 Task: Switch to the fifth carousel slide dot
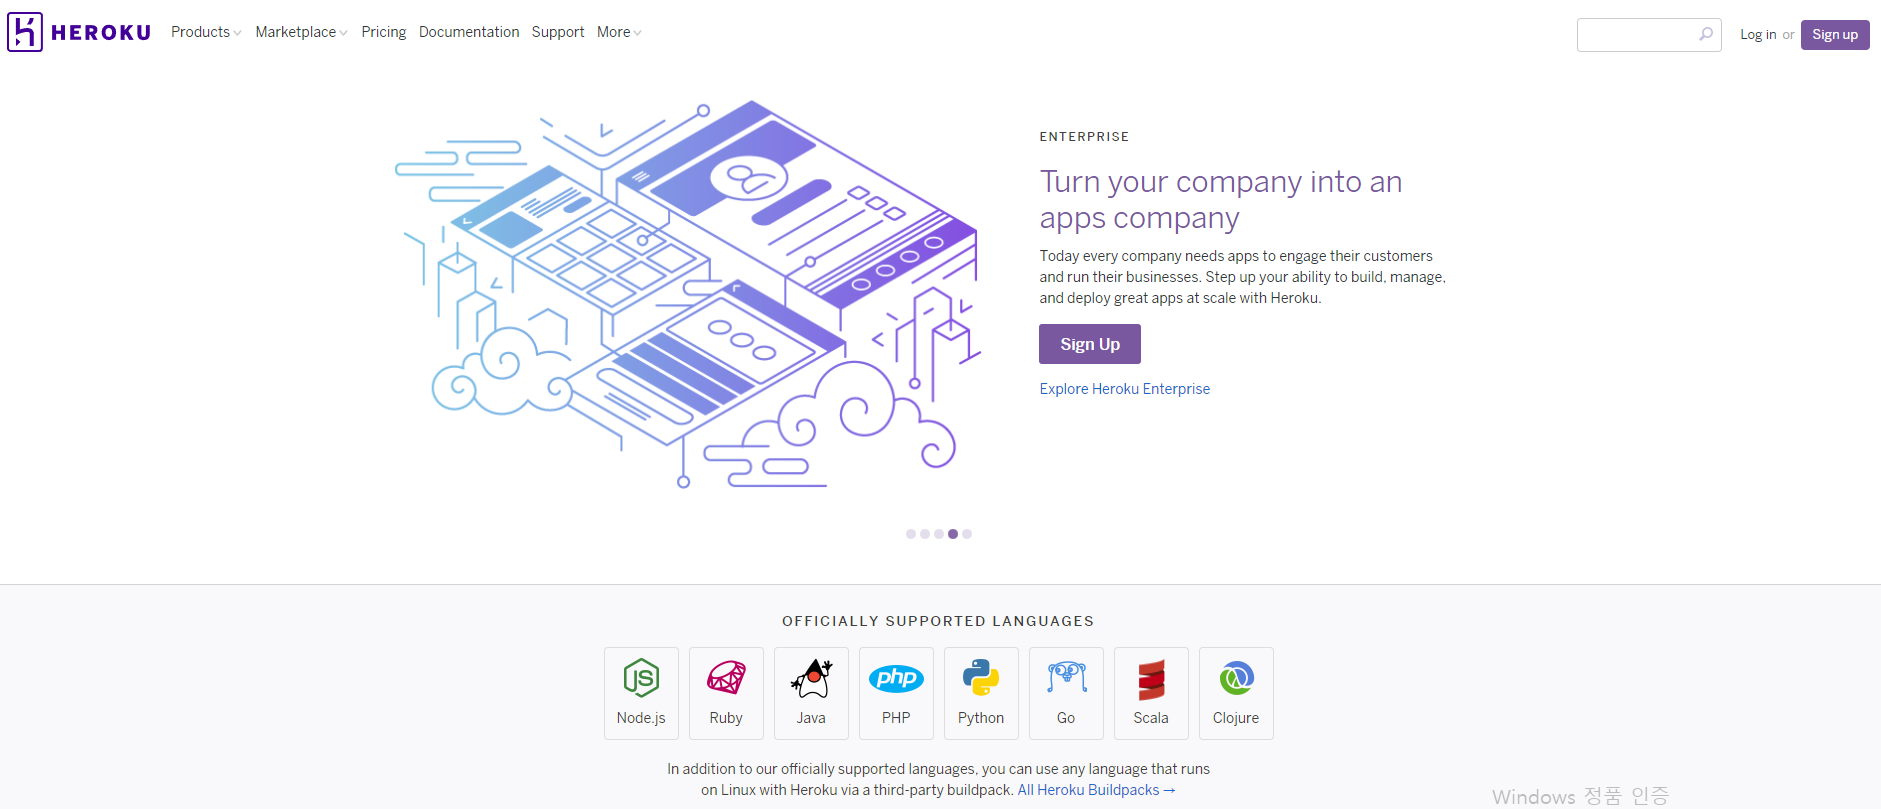point(967,534)
